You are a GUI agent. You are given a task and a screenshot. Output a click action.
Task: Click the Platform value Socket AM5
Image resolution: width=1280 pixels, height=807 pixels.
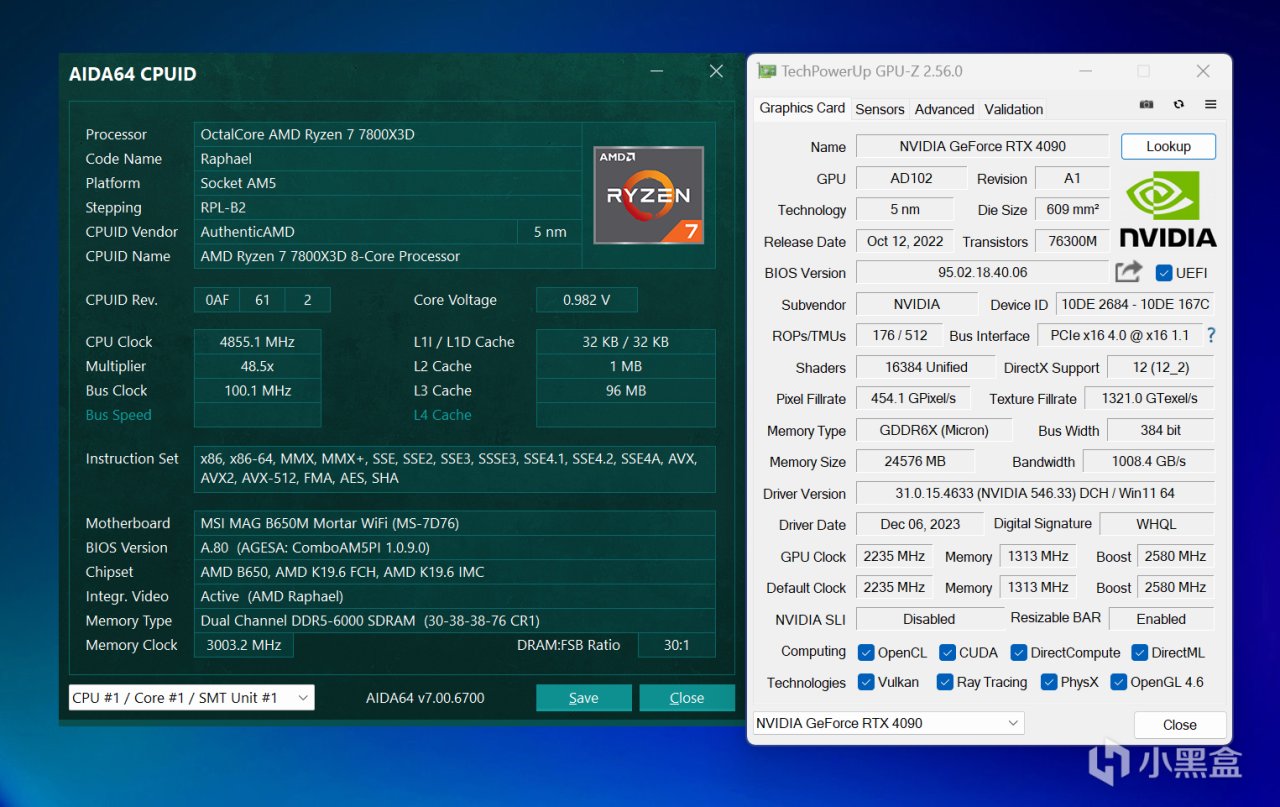tap(388, 183)
